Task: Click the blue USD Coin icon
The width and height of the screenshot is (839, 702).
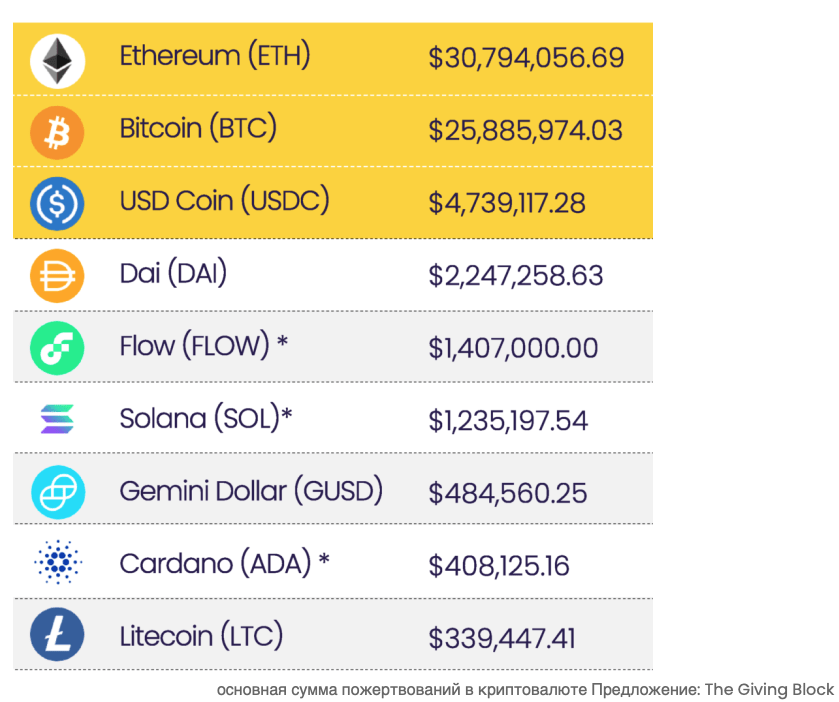Action: click(x=57, y=204)
